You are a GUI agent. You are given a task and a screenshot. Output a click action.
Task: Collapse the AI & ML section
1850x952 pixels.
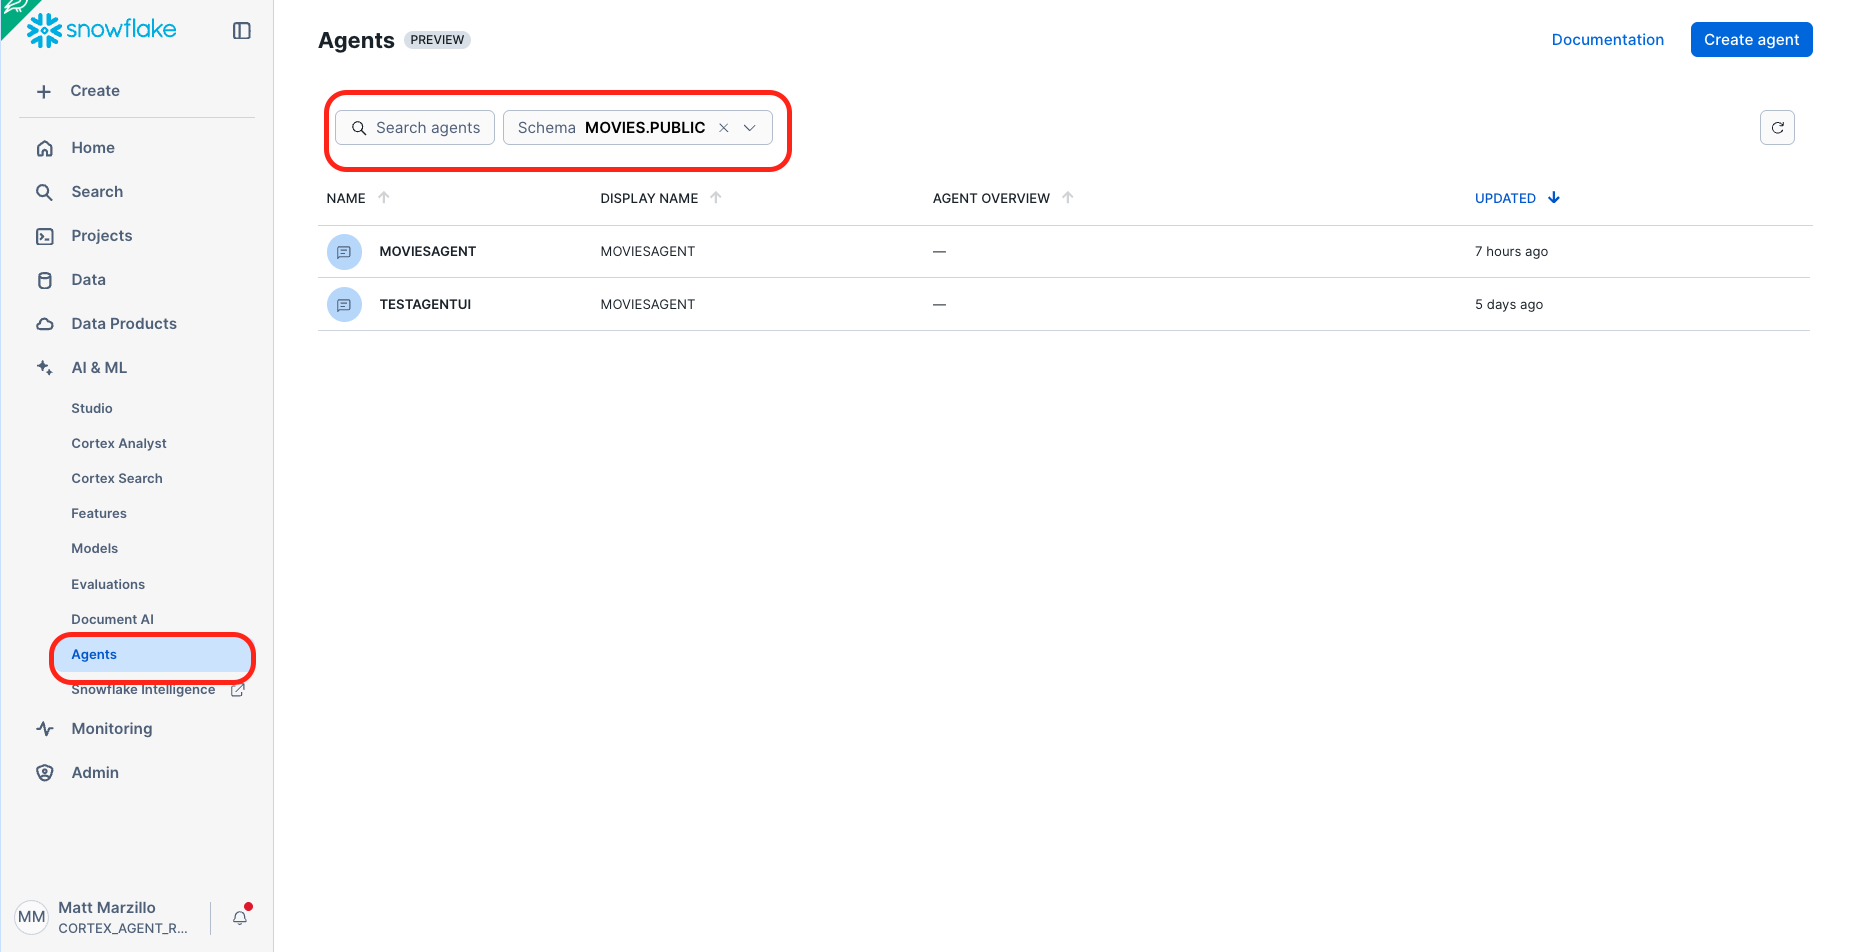tap(99, 368)
